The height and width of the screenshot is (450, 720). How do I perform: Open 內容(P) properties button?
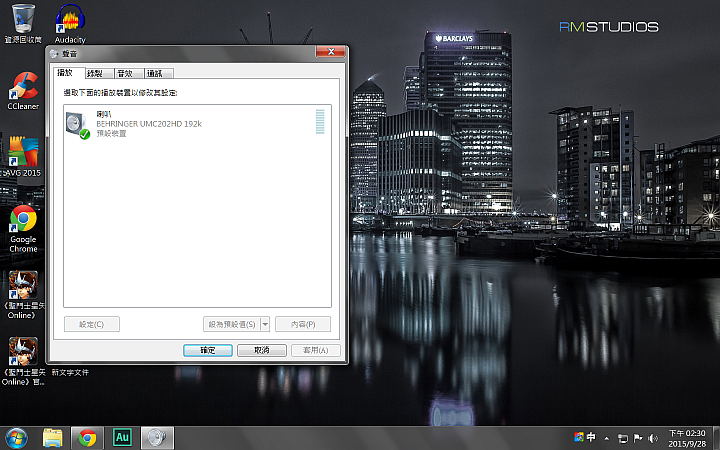303,324
